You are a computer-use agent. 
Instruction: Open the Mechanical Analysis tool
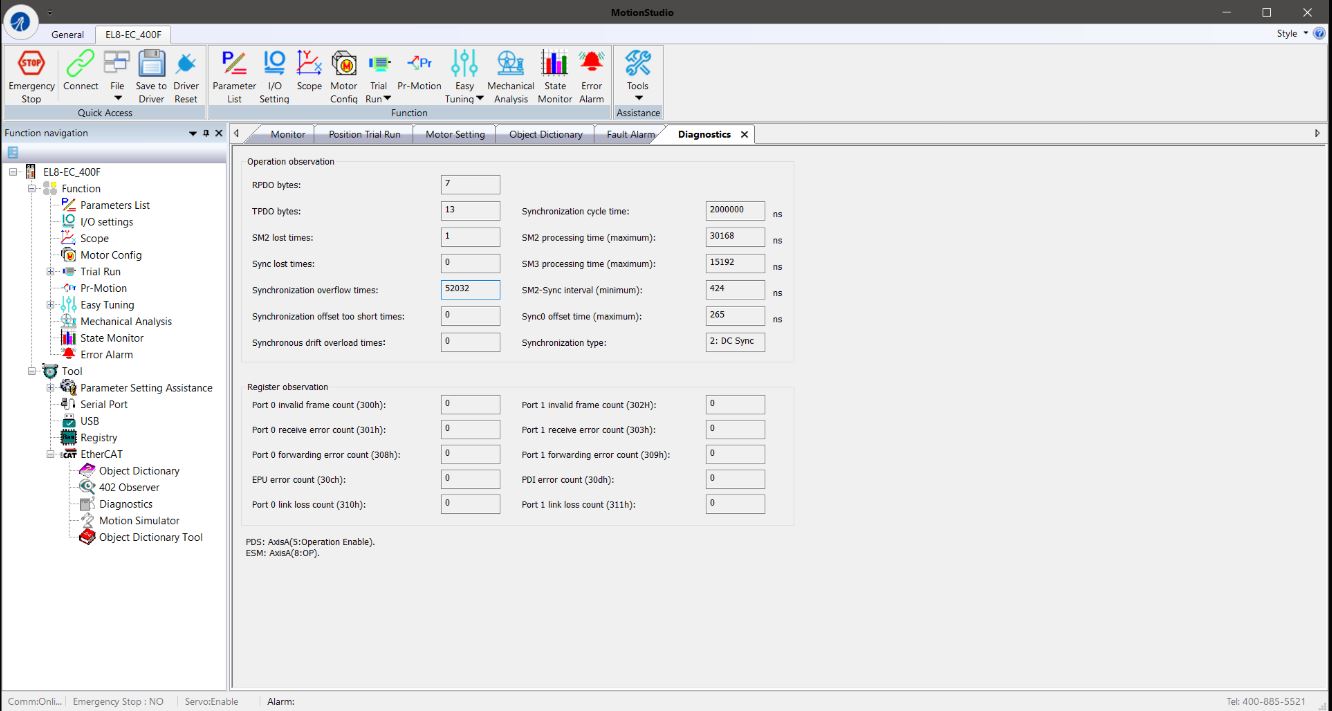pyautogui.click(x=510, y=66)
